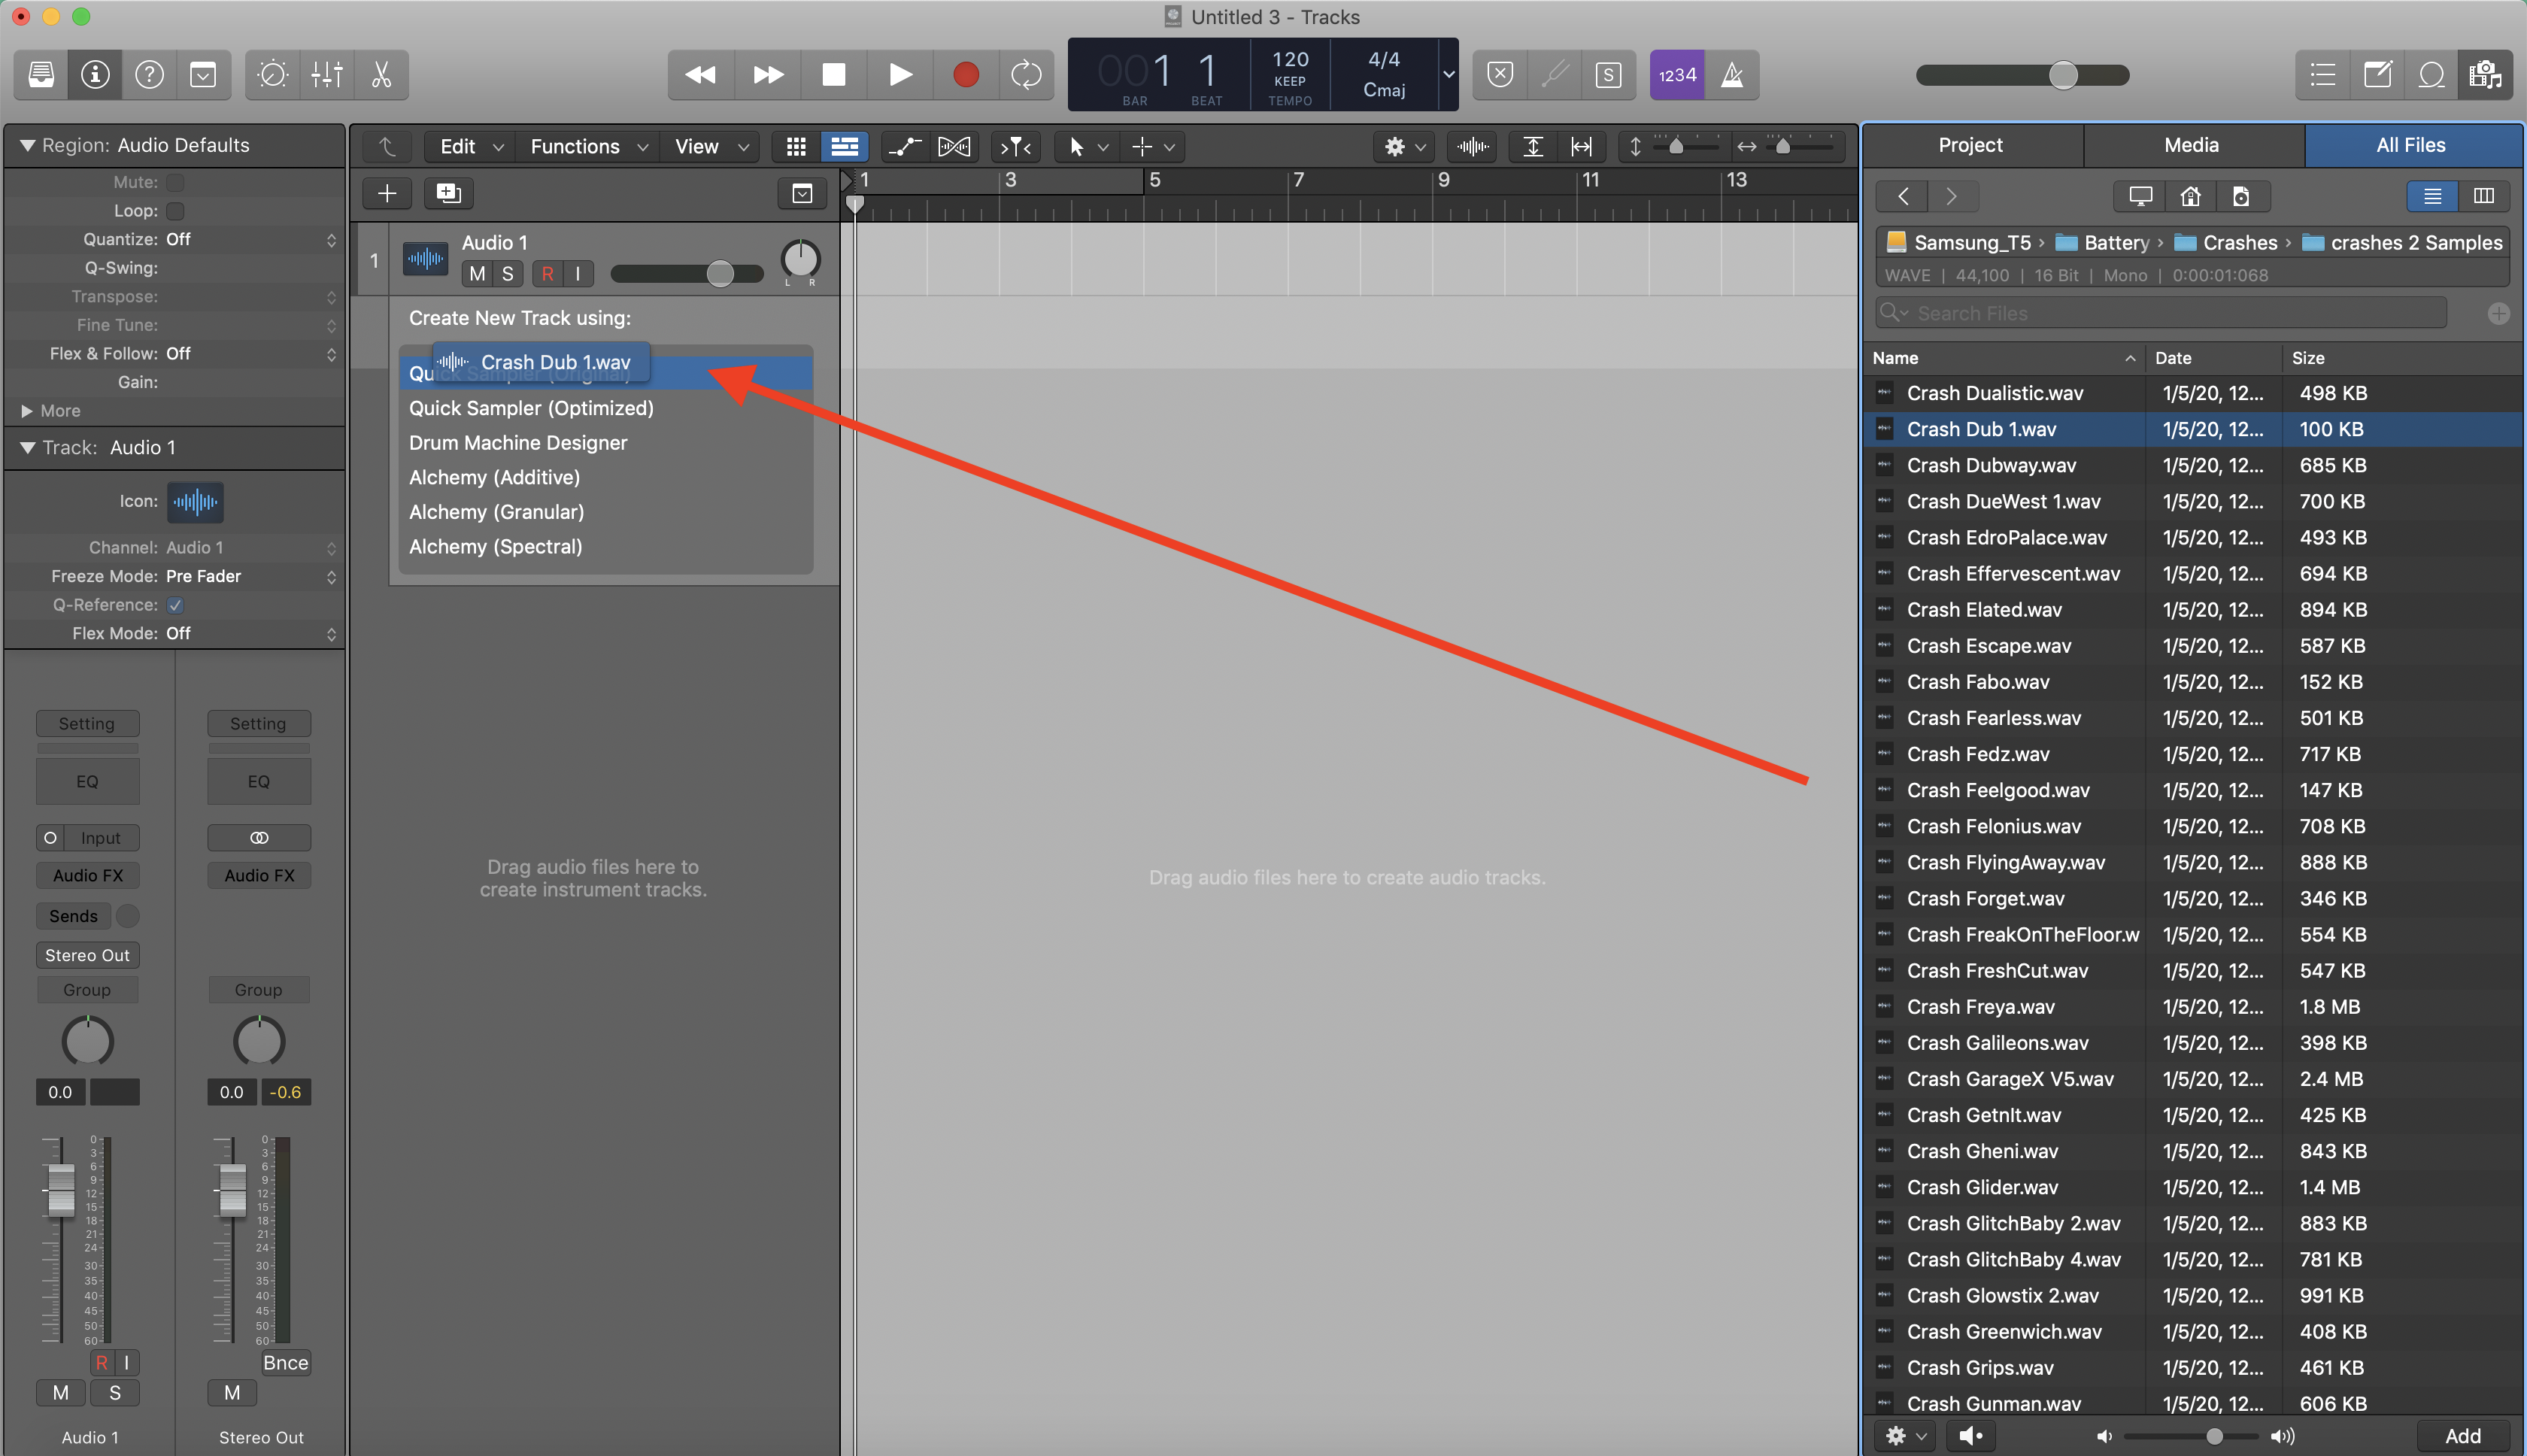Screen dimensions: 2527x1456
Task: Adjust the Audio 1 track volume slider
Action: coord(719,274)
